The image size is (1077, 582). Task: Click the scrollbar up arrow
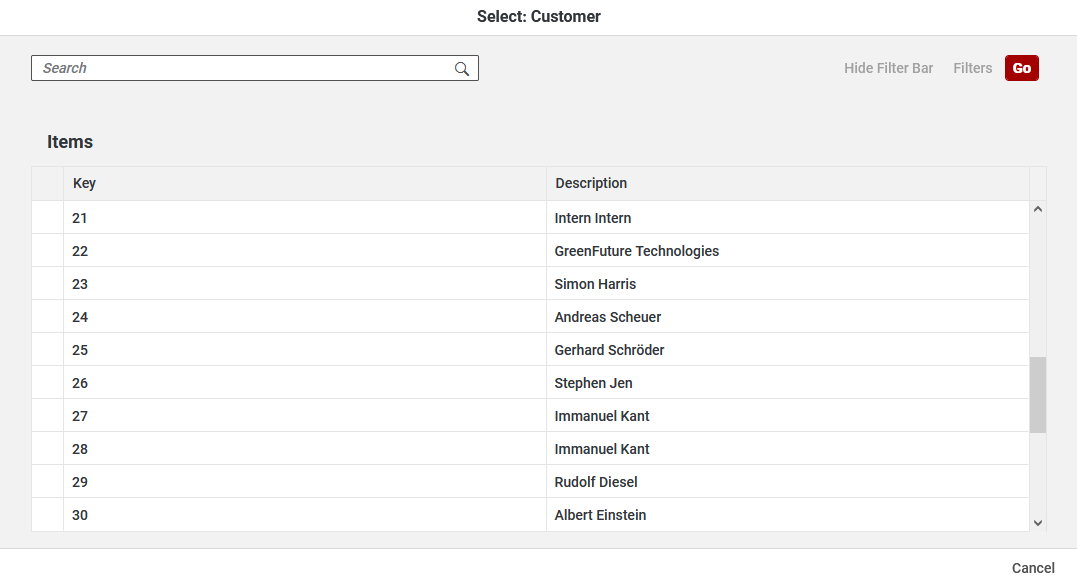pyautogui.click(x=1037, y=210)
